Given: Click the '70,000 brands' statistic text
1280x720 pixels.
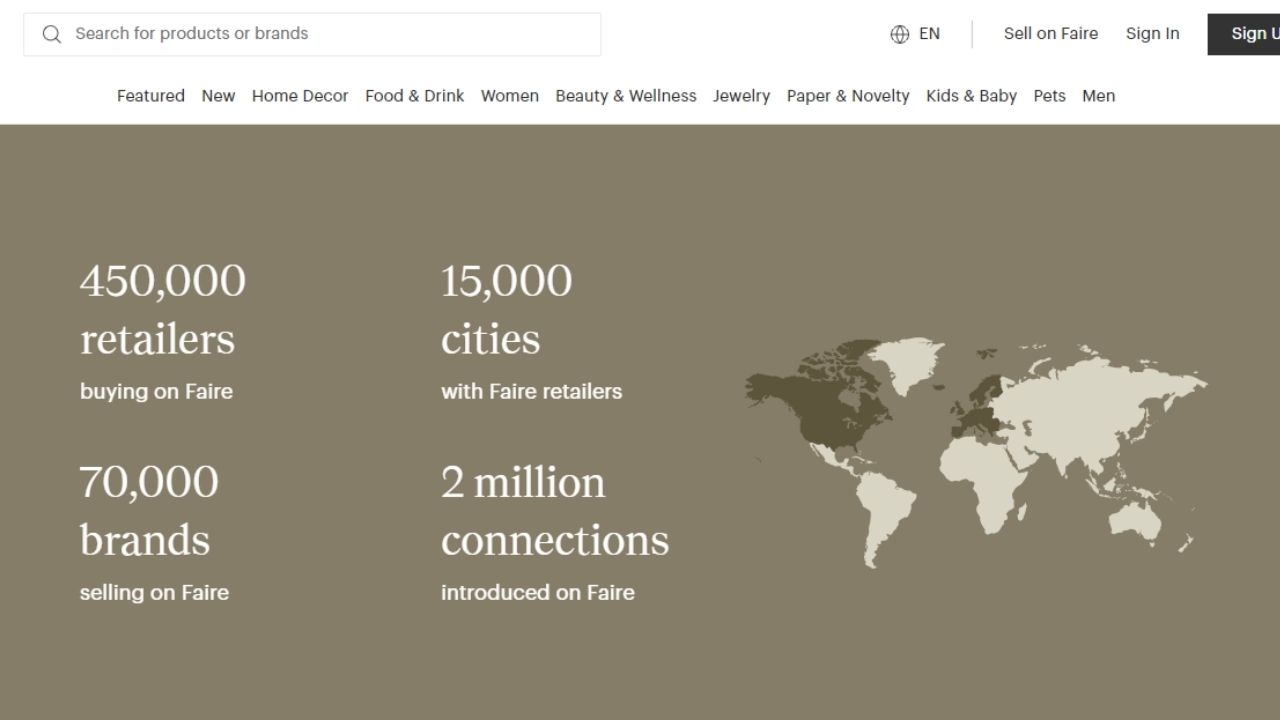Looking at the screenshot, I should (x=149, y=511).
